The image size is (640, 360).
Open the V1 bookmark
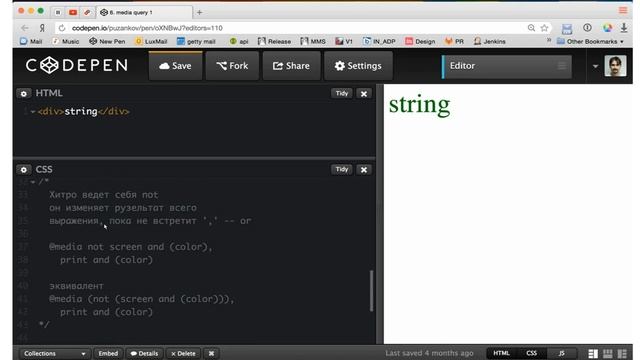tap(344, 41)
